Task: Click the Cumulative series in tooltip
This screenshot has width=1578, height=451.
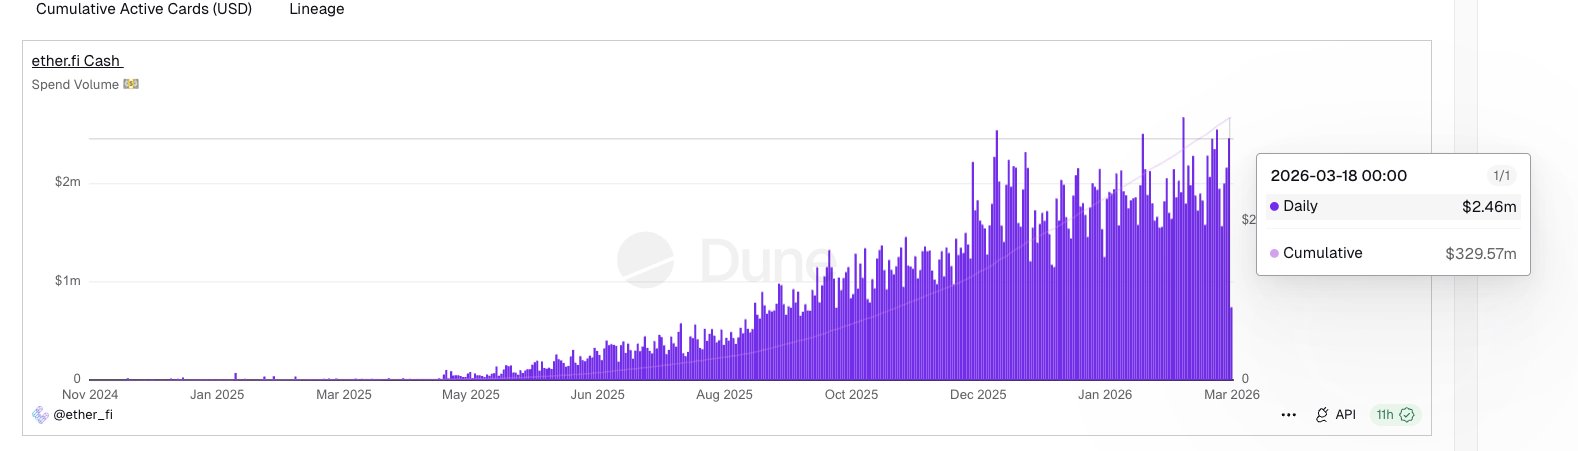Action: point(1393,253)
